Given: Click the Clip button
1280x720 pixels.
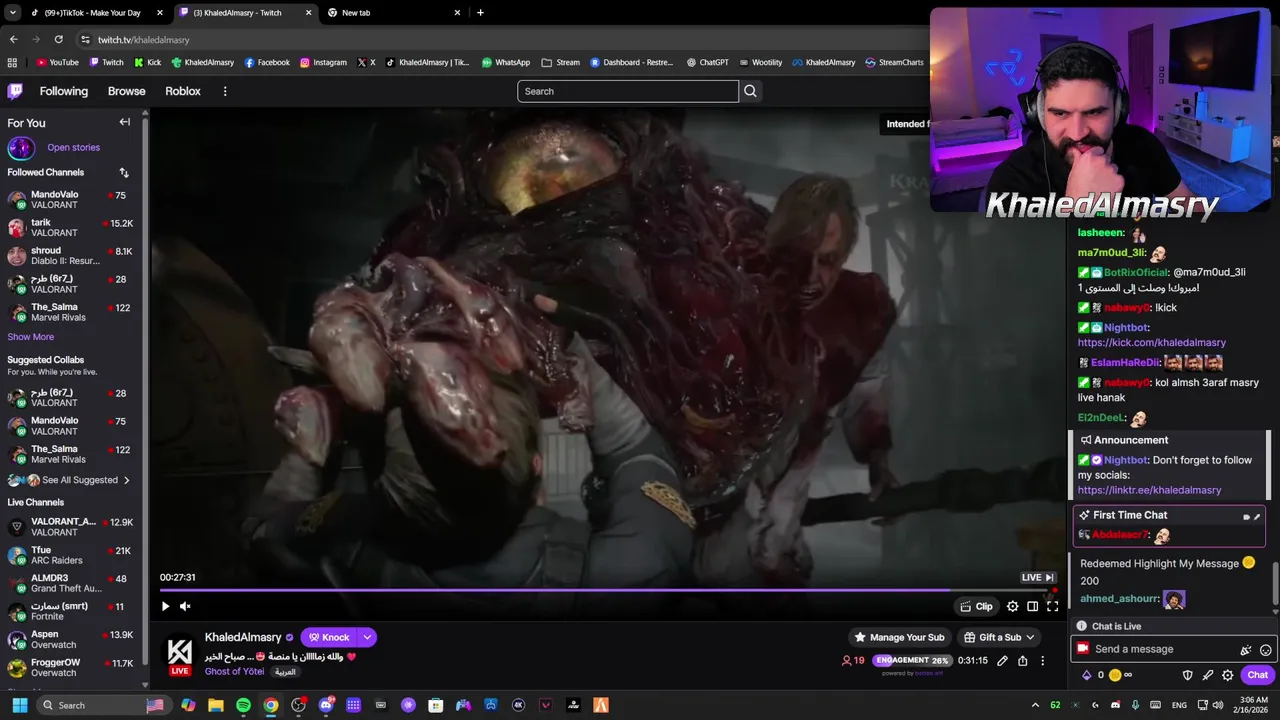Looking at the screenshot, I should 976,606.
